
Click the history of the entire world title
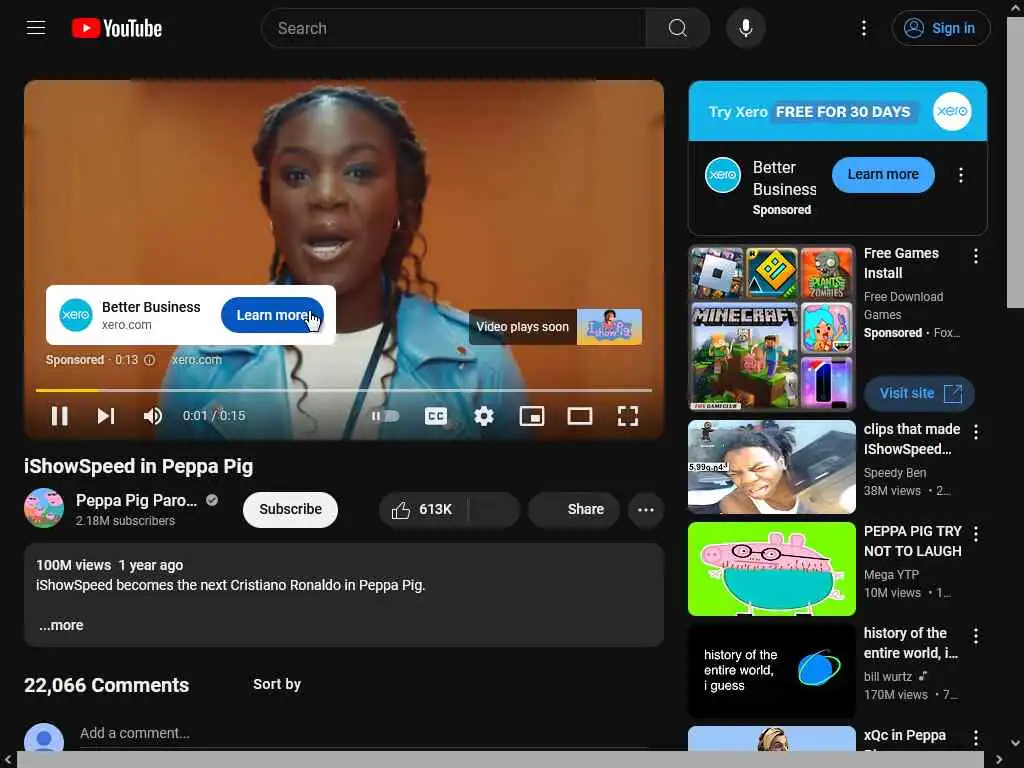(x=911, y=643)
